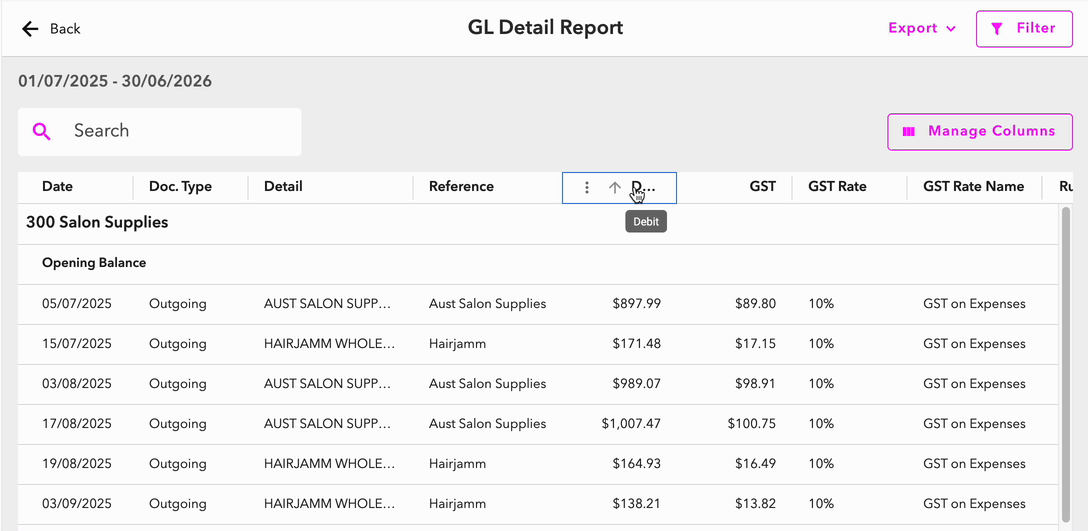Open the Export dropdown

coord(922,28)
